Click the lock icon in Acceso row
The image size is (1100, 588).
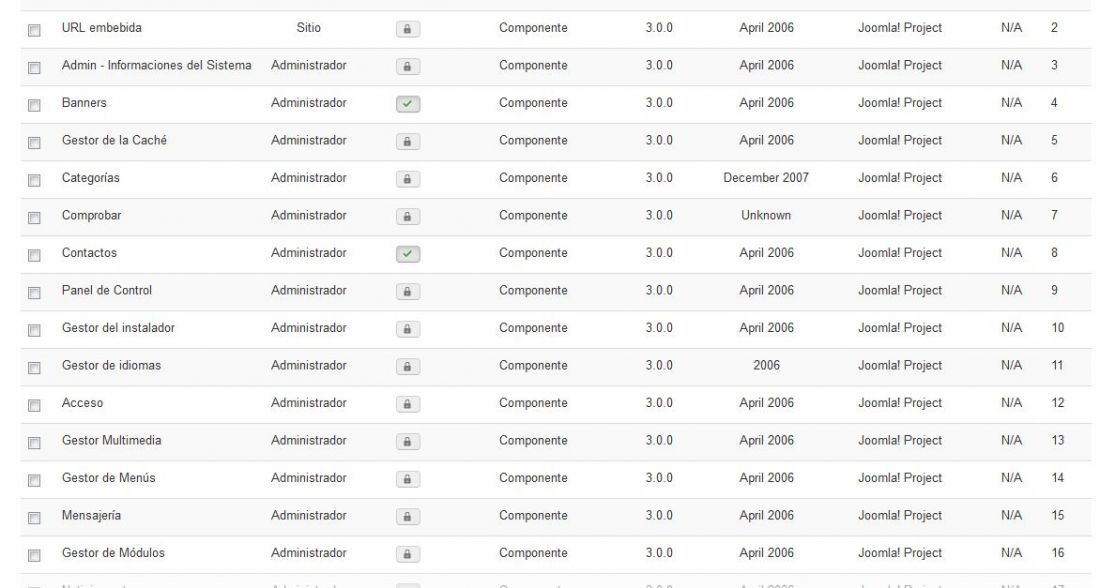point(408,404)
